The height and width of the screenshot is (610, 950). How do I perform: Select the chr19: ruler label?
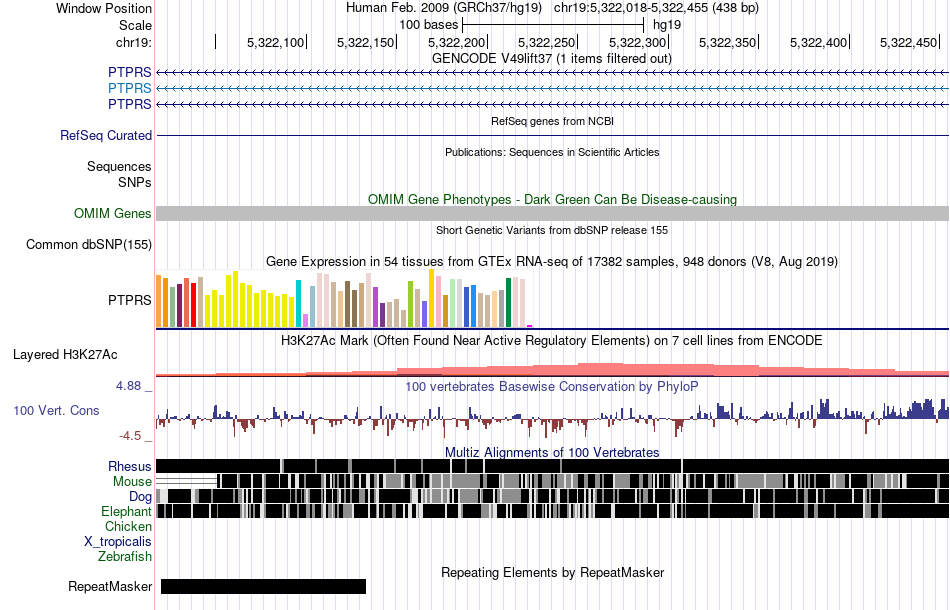point(133,42)
